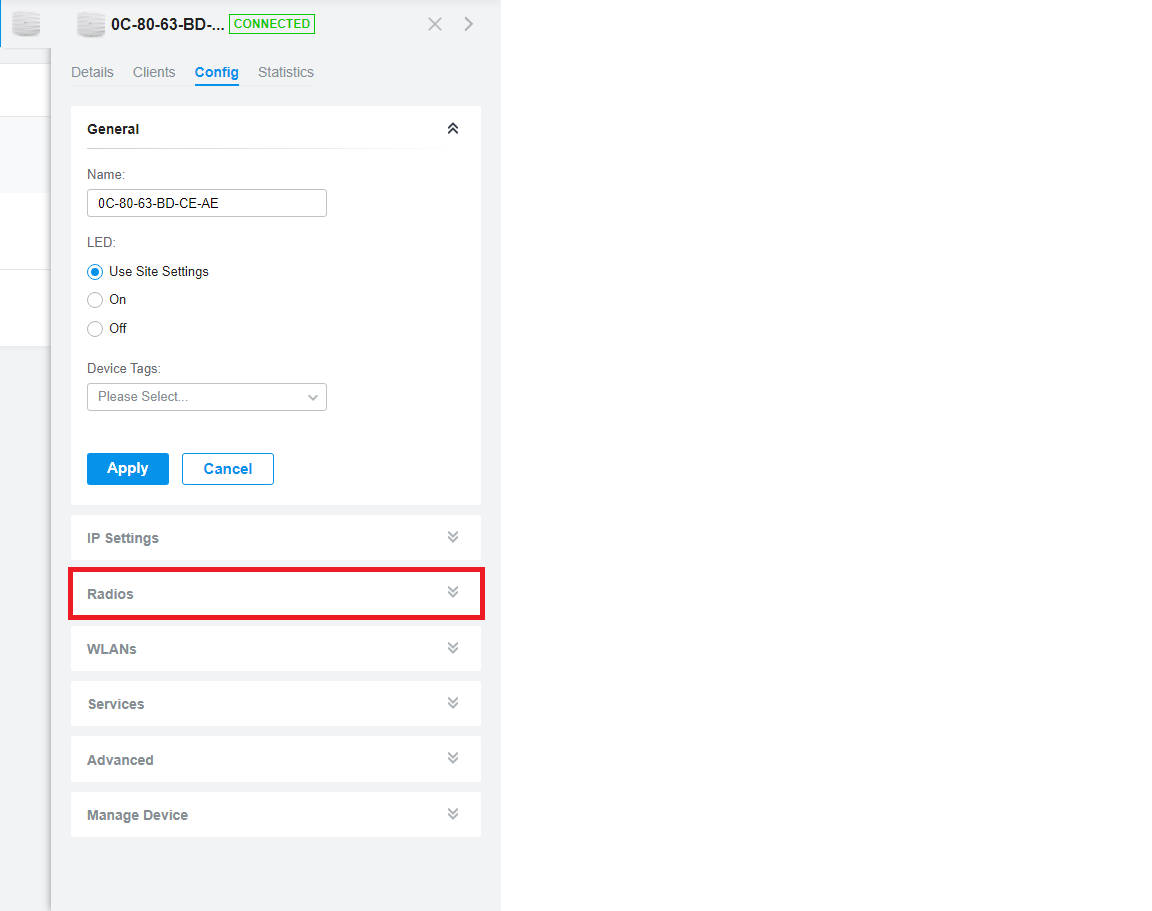Click the Radios double-chevron icon
Screen dimensions: 1152x911
point(453,593)
